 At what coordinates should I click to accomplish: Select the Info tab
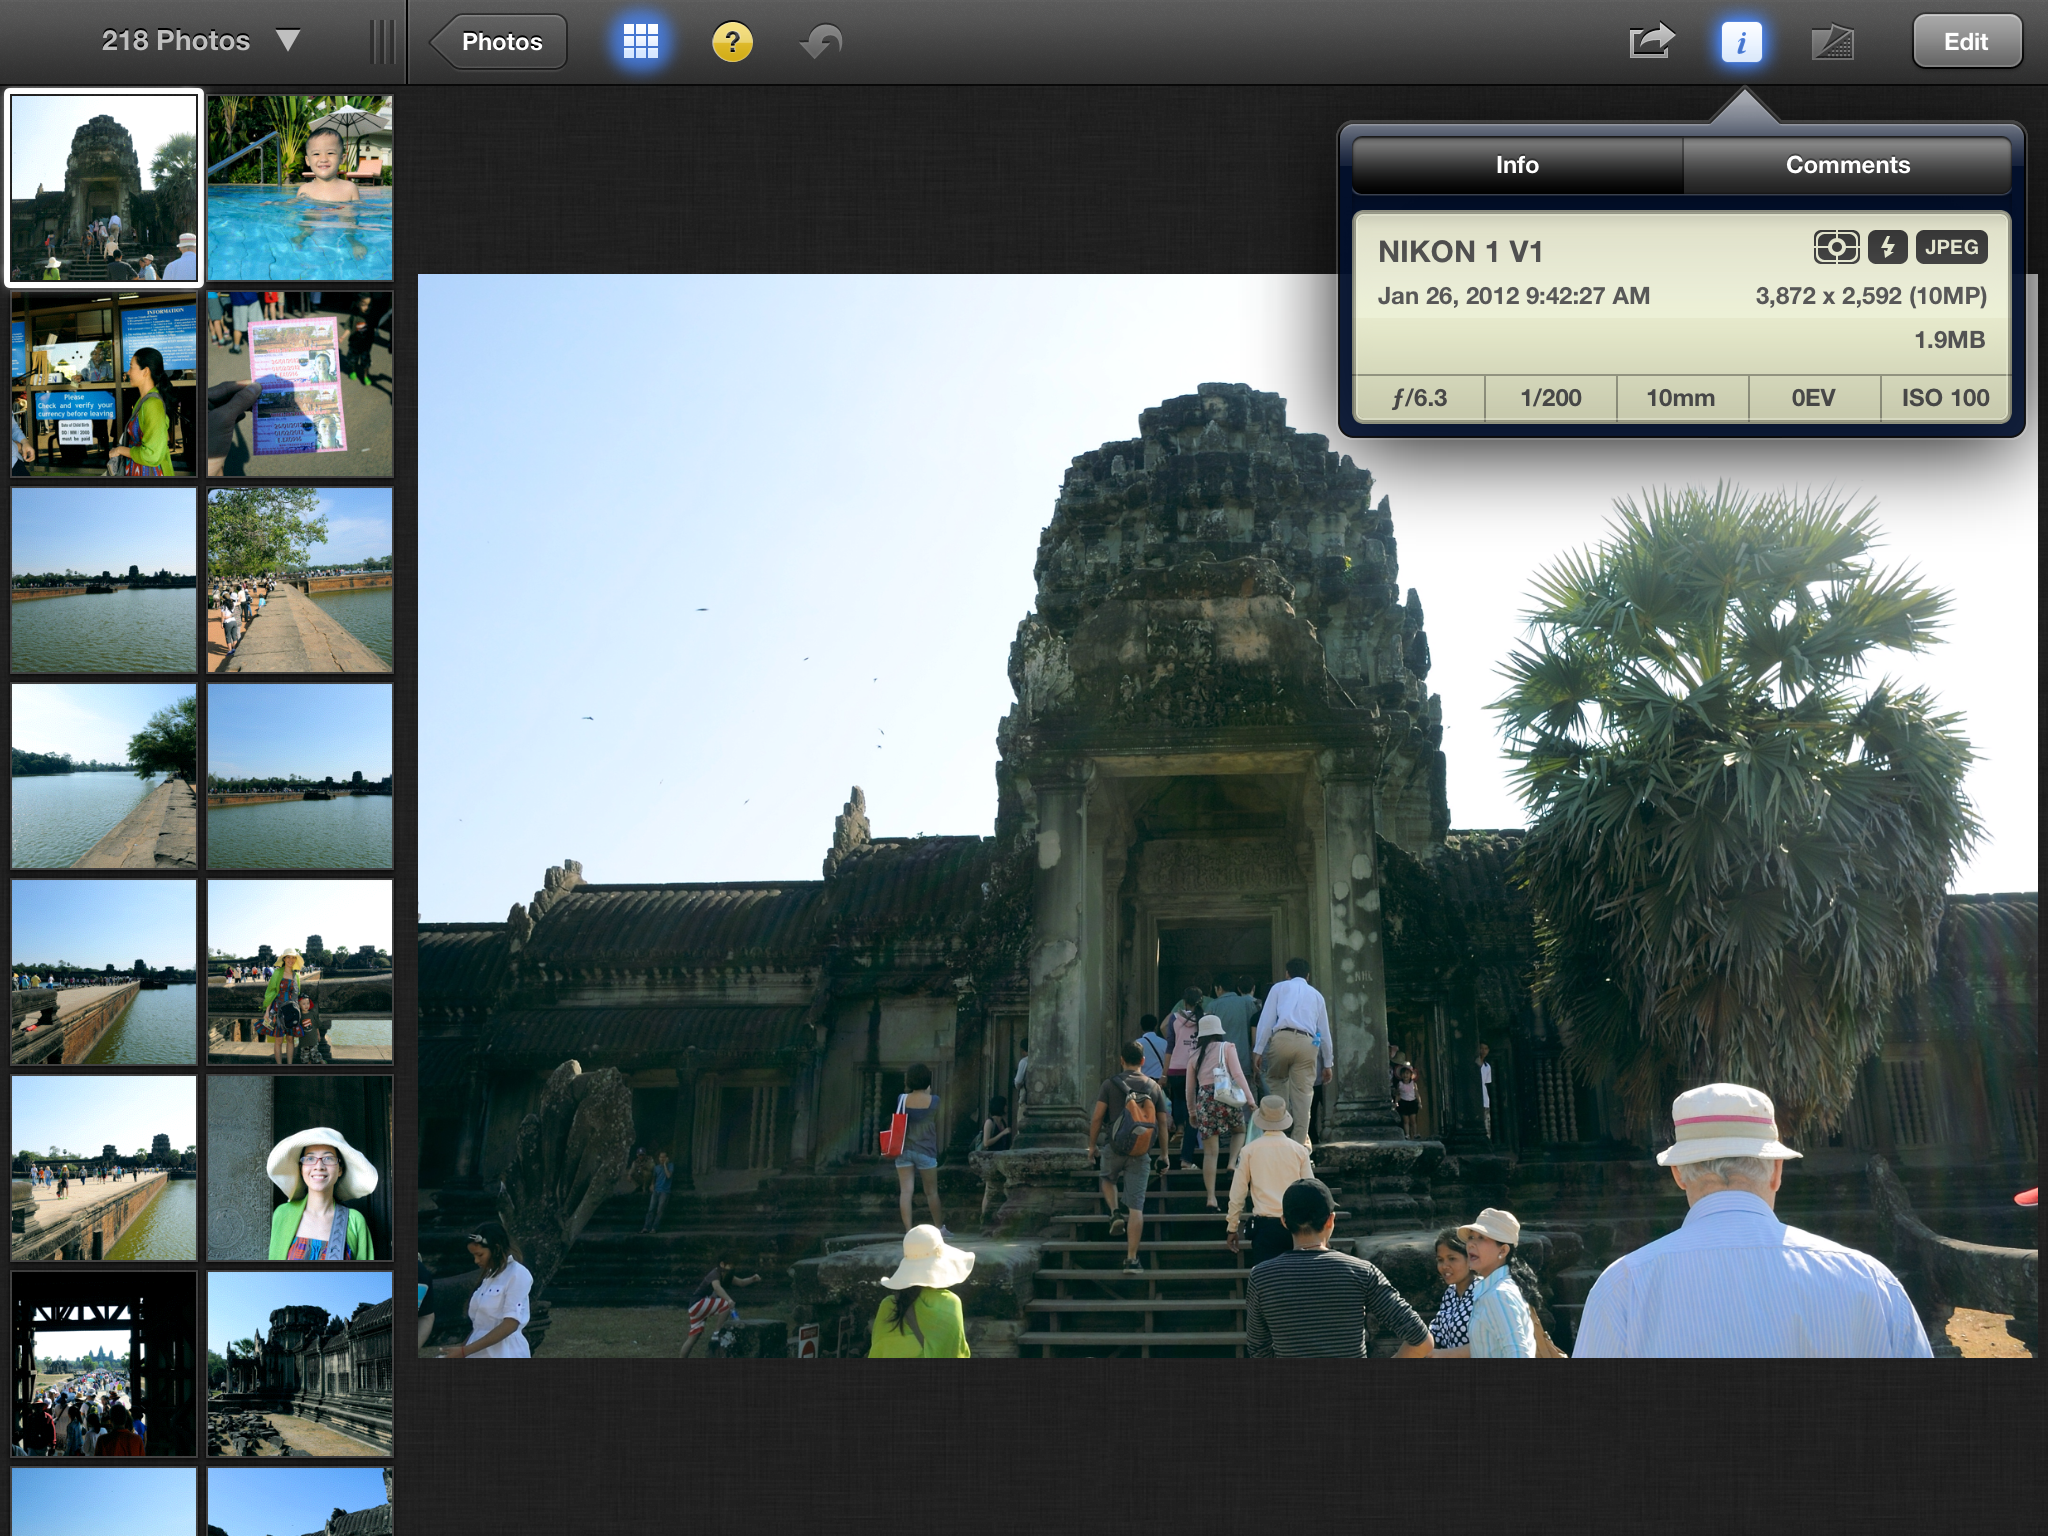[1516, 165]
